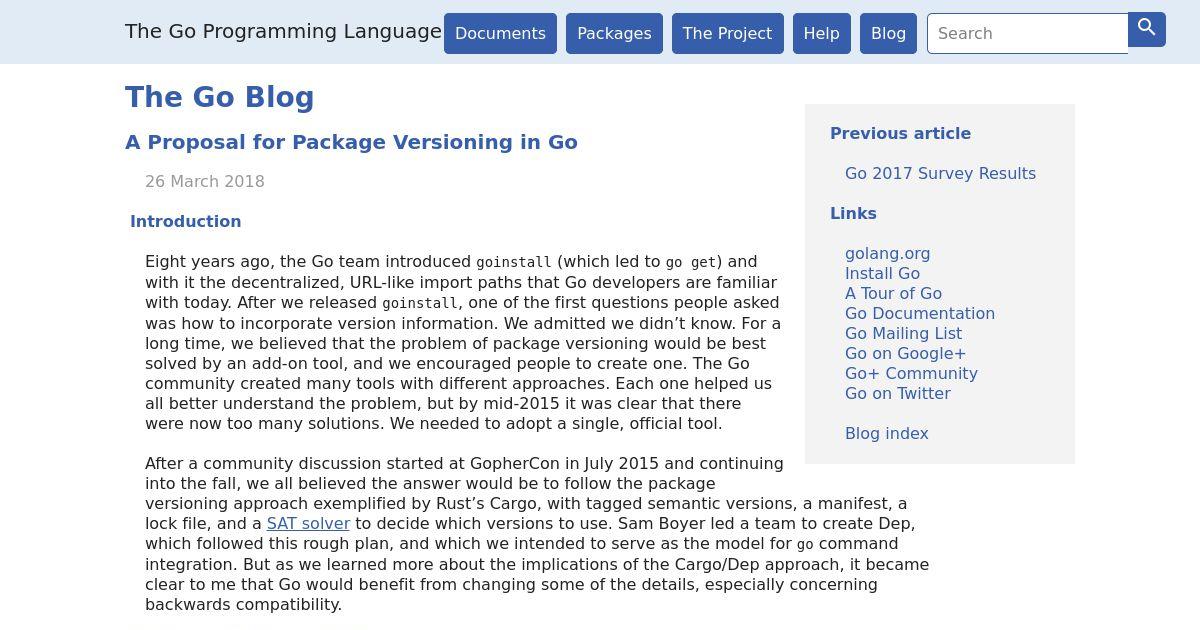1200x630 pixels.
Task: Open the Help section
Action: coord(821,33)
